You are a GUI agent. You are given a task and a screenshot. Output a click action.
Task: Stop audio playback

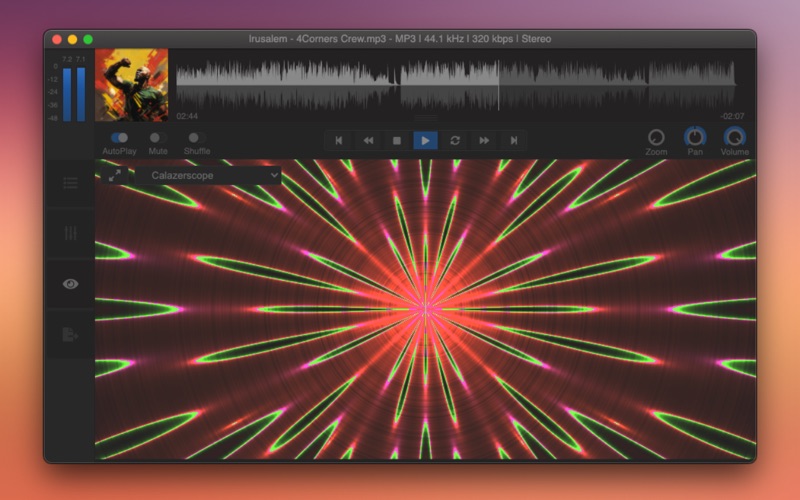[x=396, y=140]
